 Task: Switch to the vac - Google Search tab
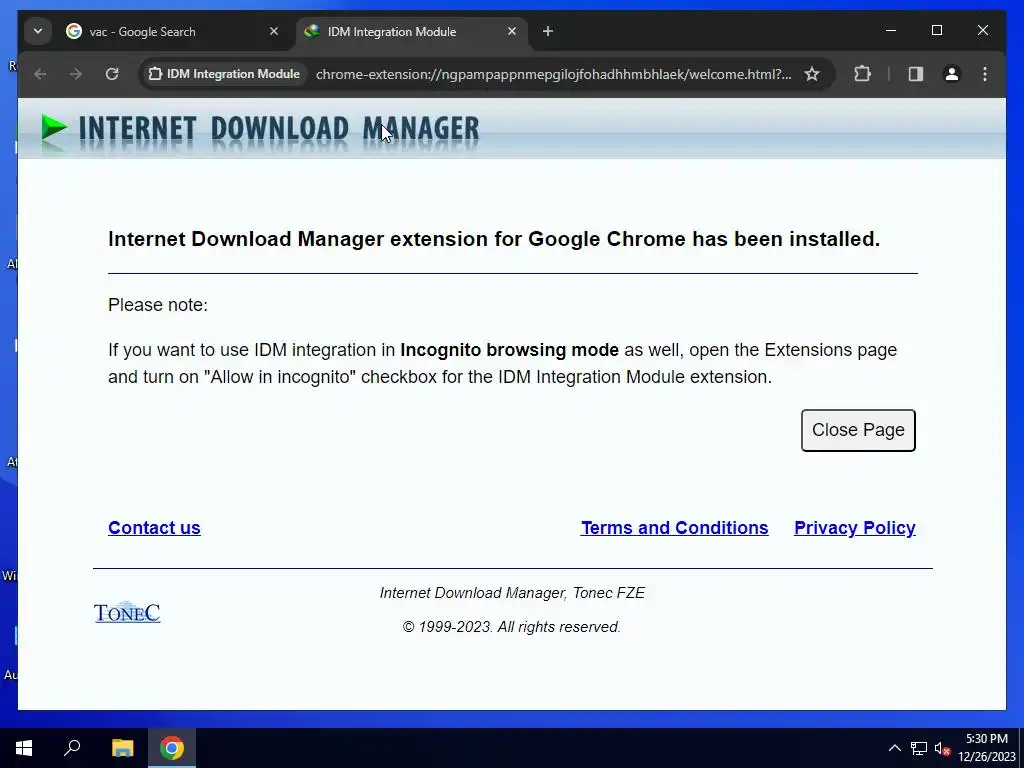(172, 31)
